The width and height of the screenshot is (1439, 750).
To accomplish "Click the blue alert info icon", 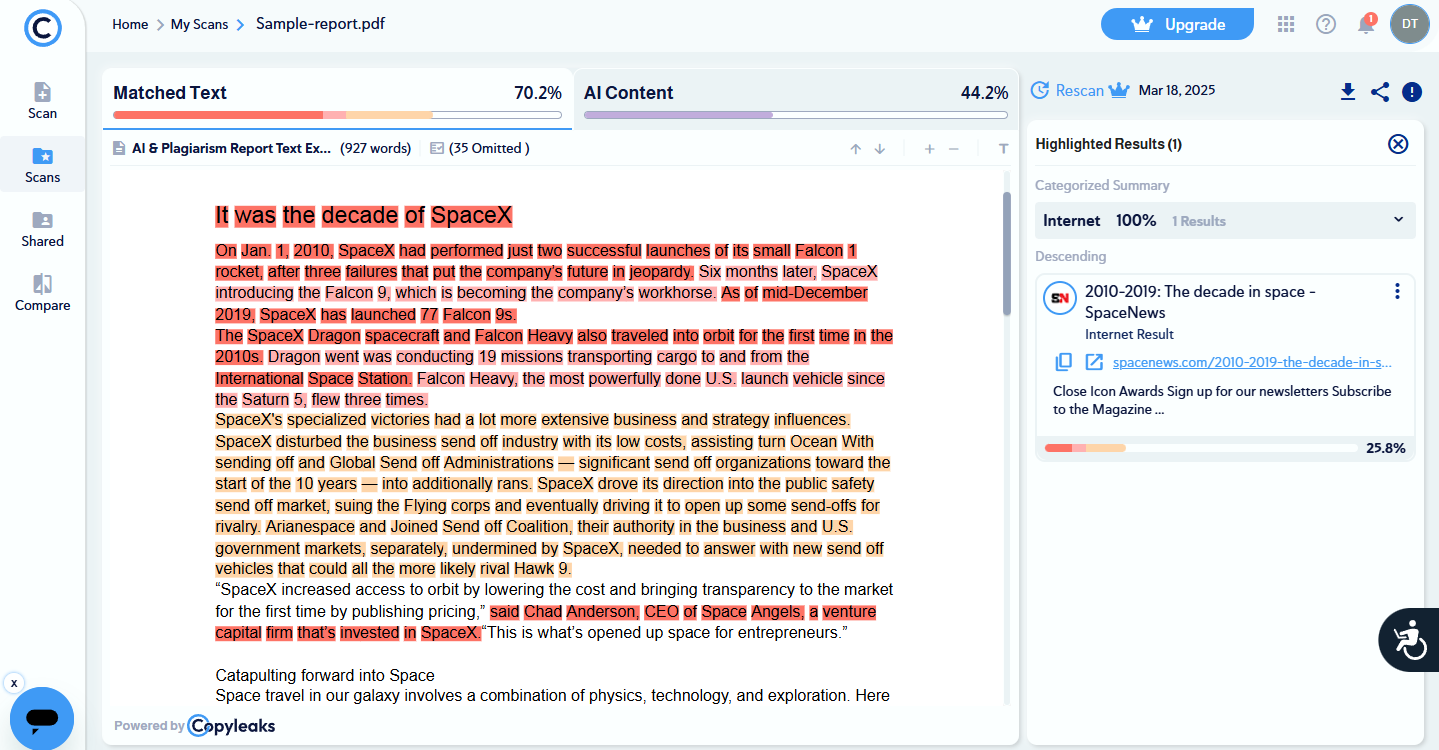I will pos(1412,92).
